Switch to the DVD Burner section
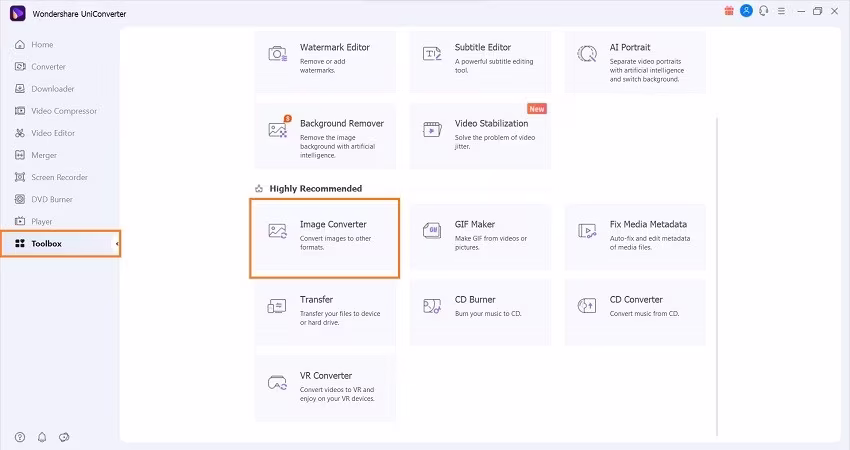The height and width of the screenshot is (450, 850). tap(52, 199)
